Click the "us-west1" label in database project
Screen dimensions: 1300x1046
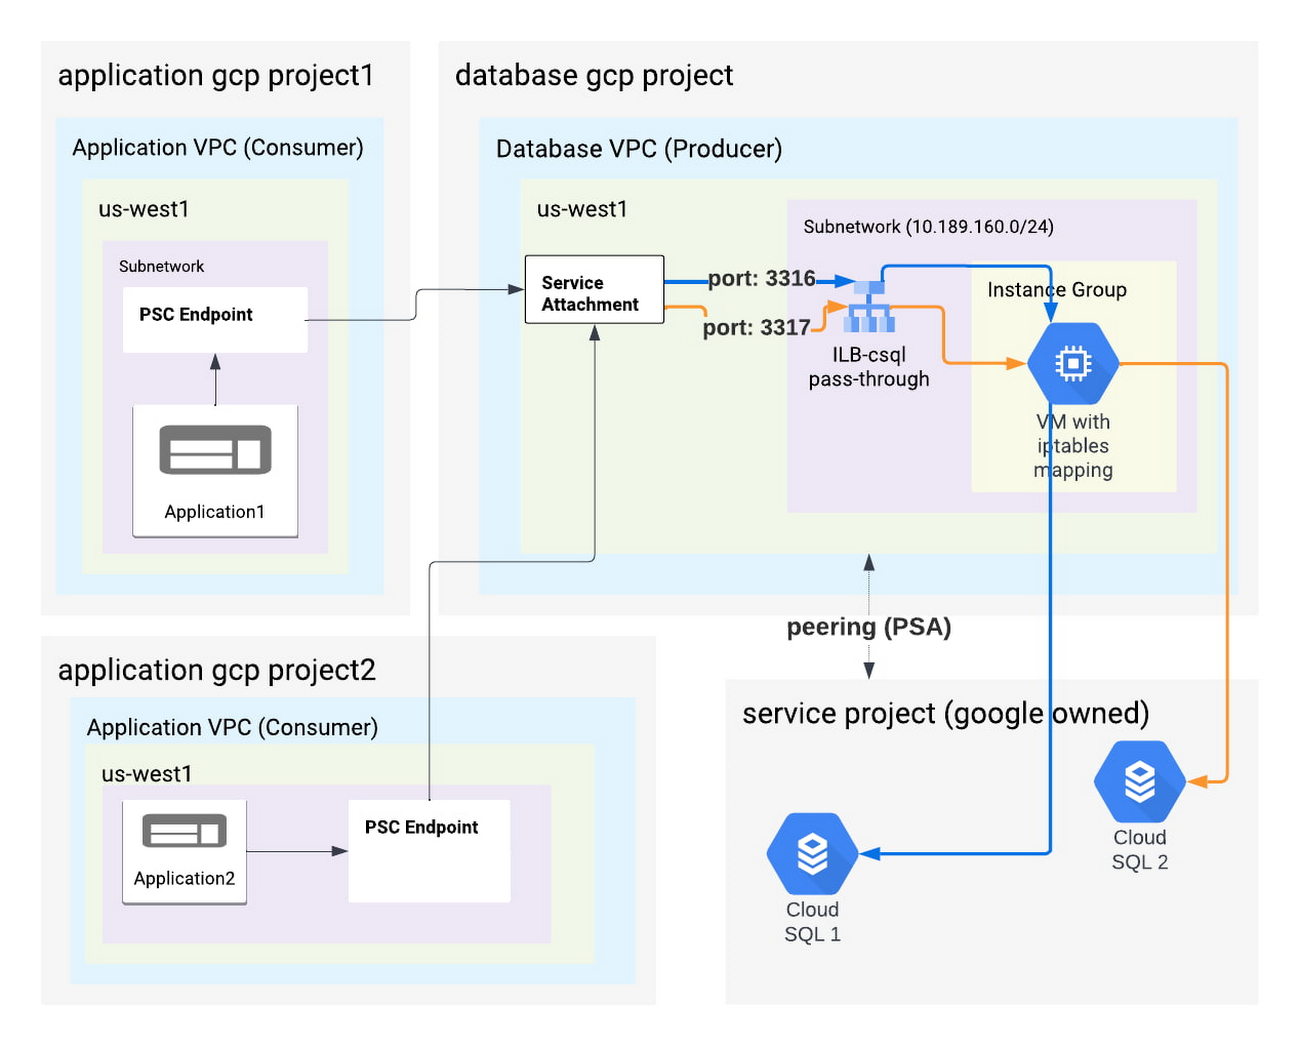pyautogui.click(x=582, y=209)
